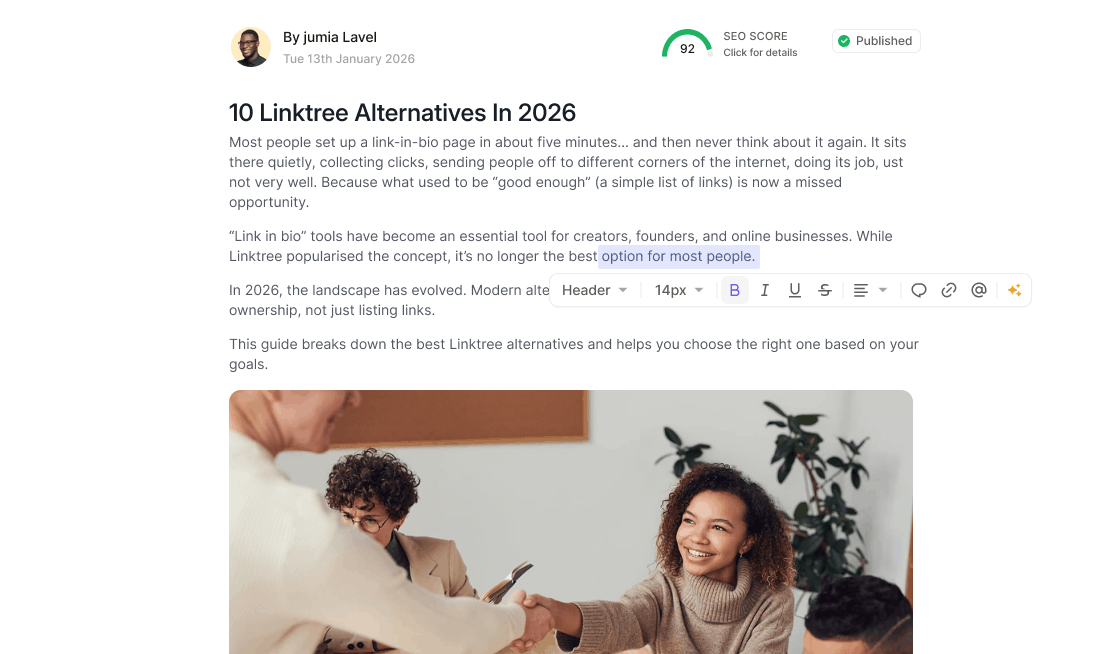
Task: Click the text alignment icon
Action: 860,290
